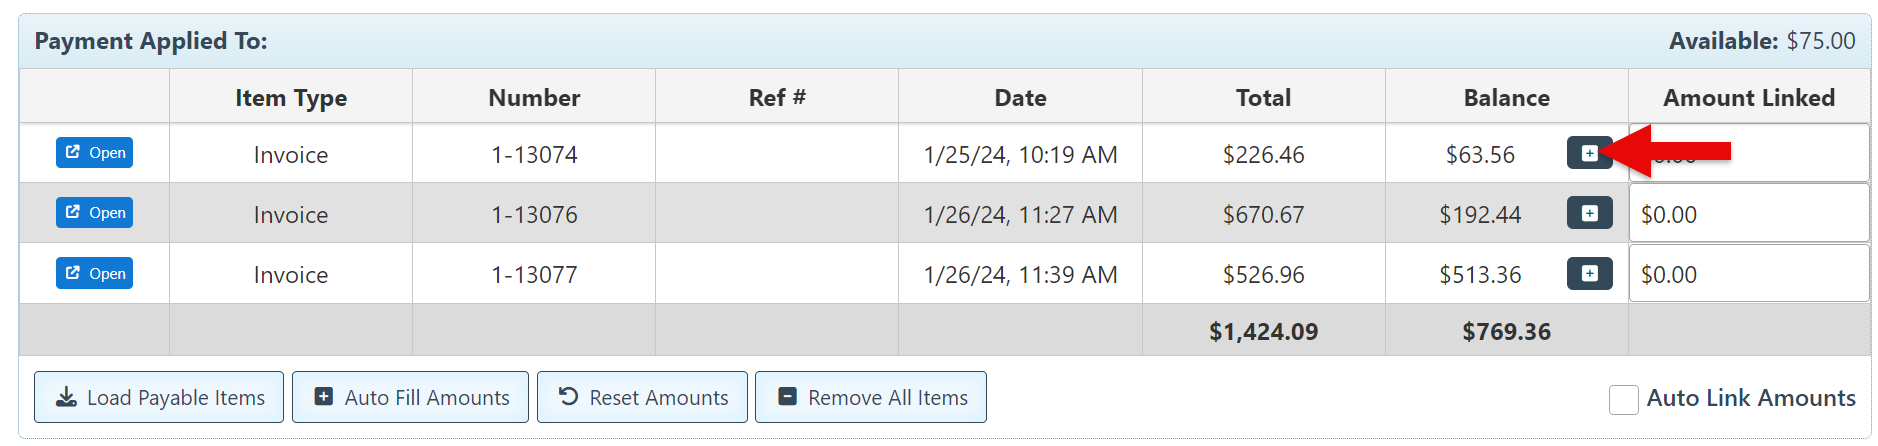Click plus icon for invoice 1-13076

click(1589, 213)
